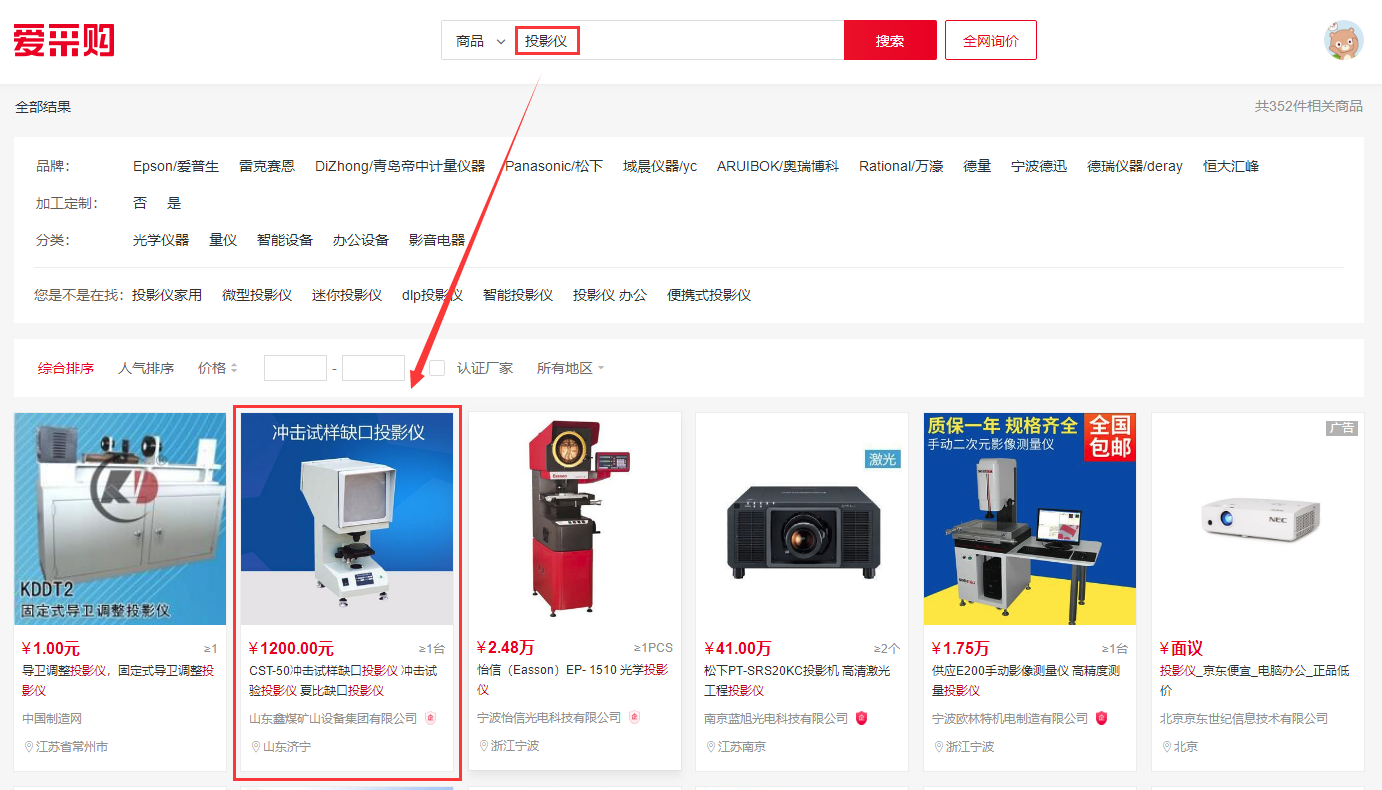
Task: Tick the 认证厂家 checkbox
Action: pos(437,368)
